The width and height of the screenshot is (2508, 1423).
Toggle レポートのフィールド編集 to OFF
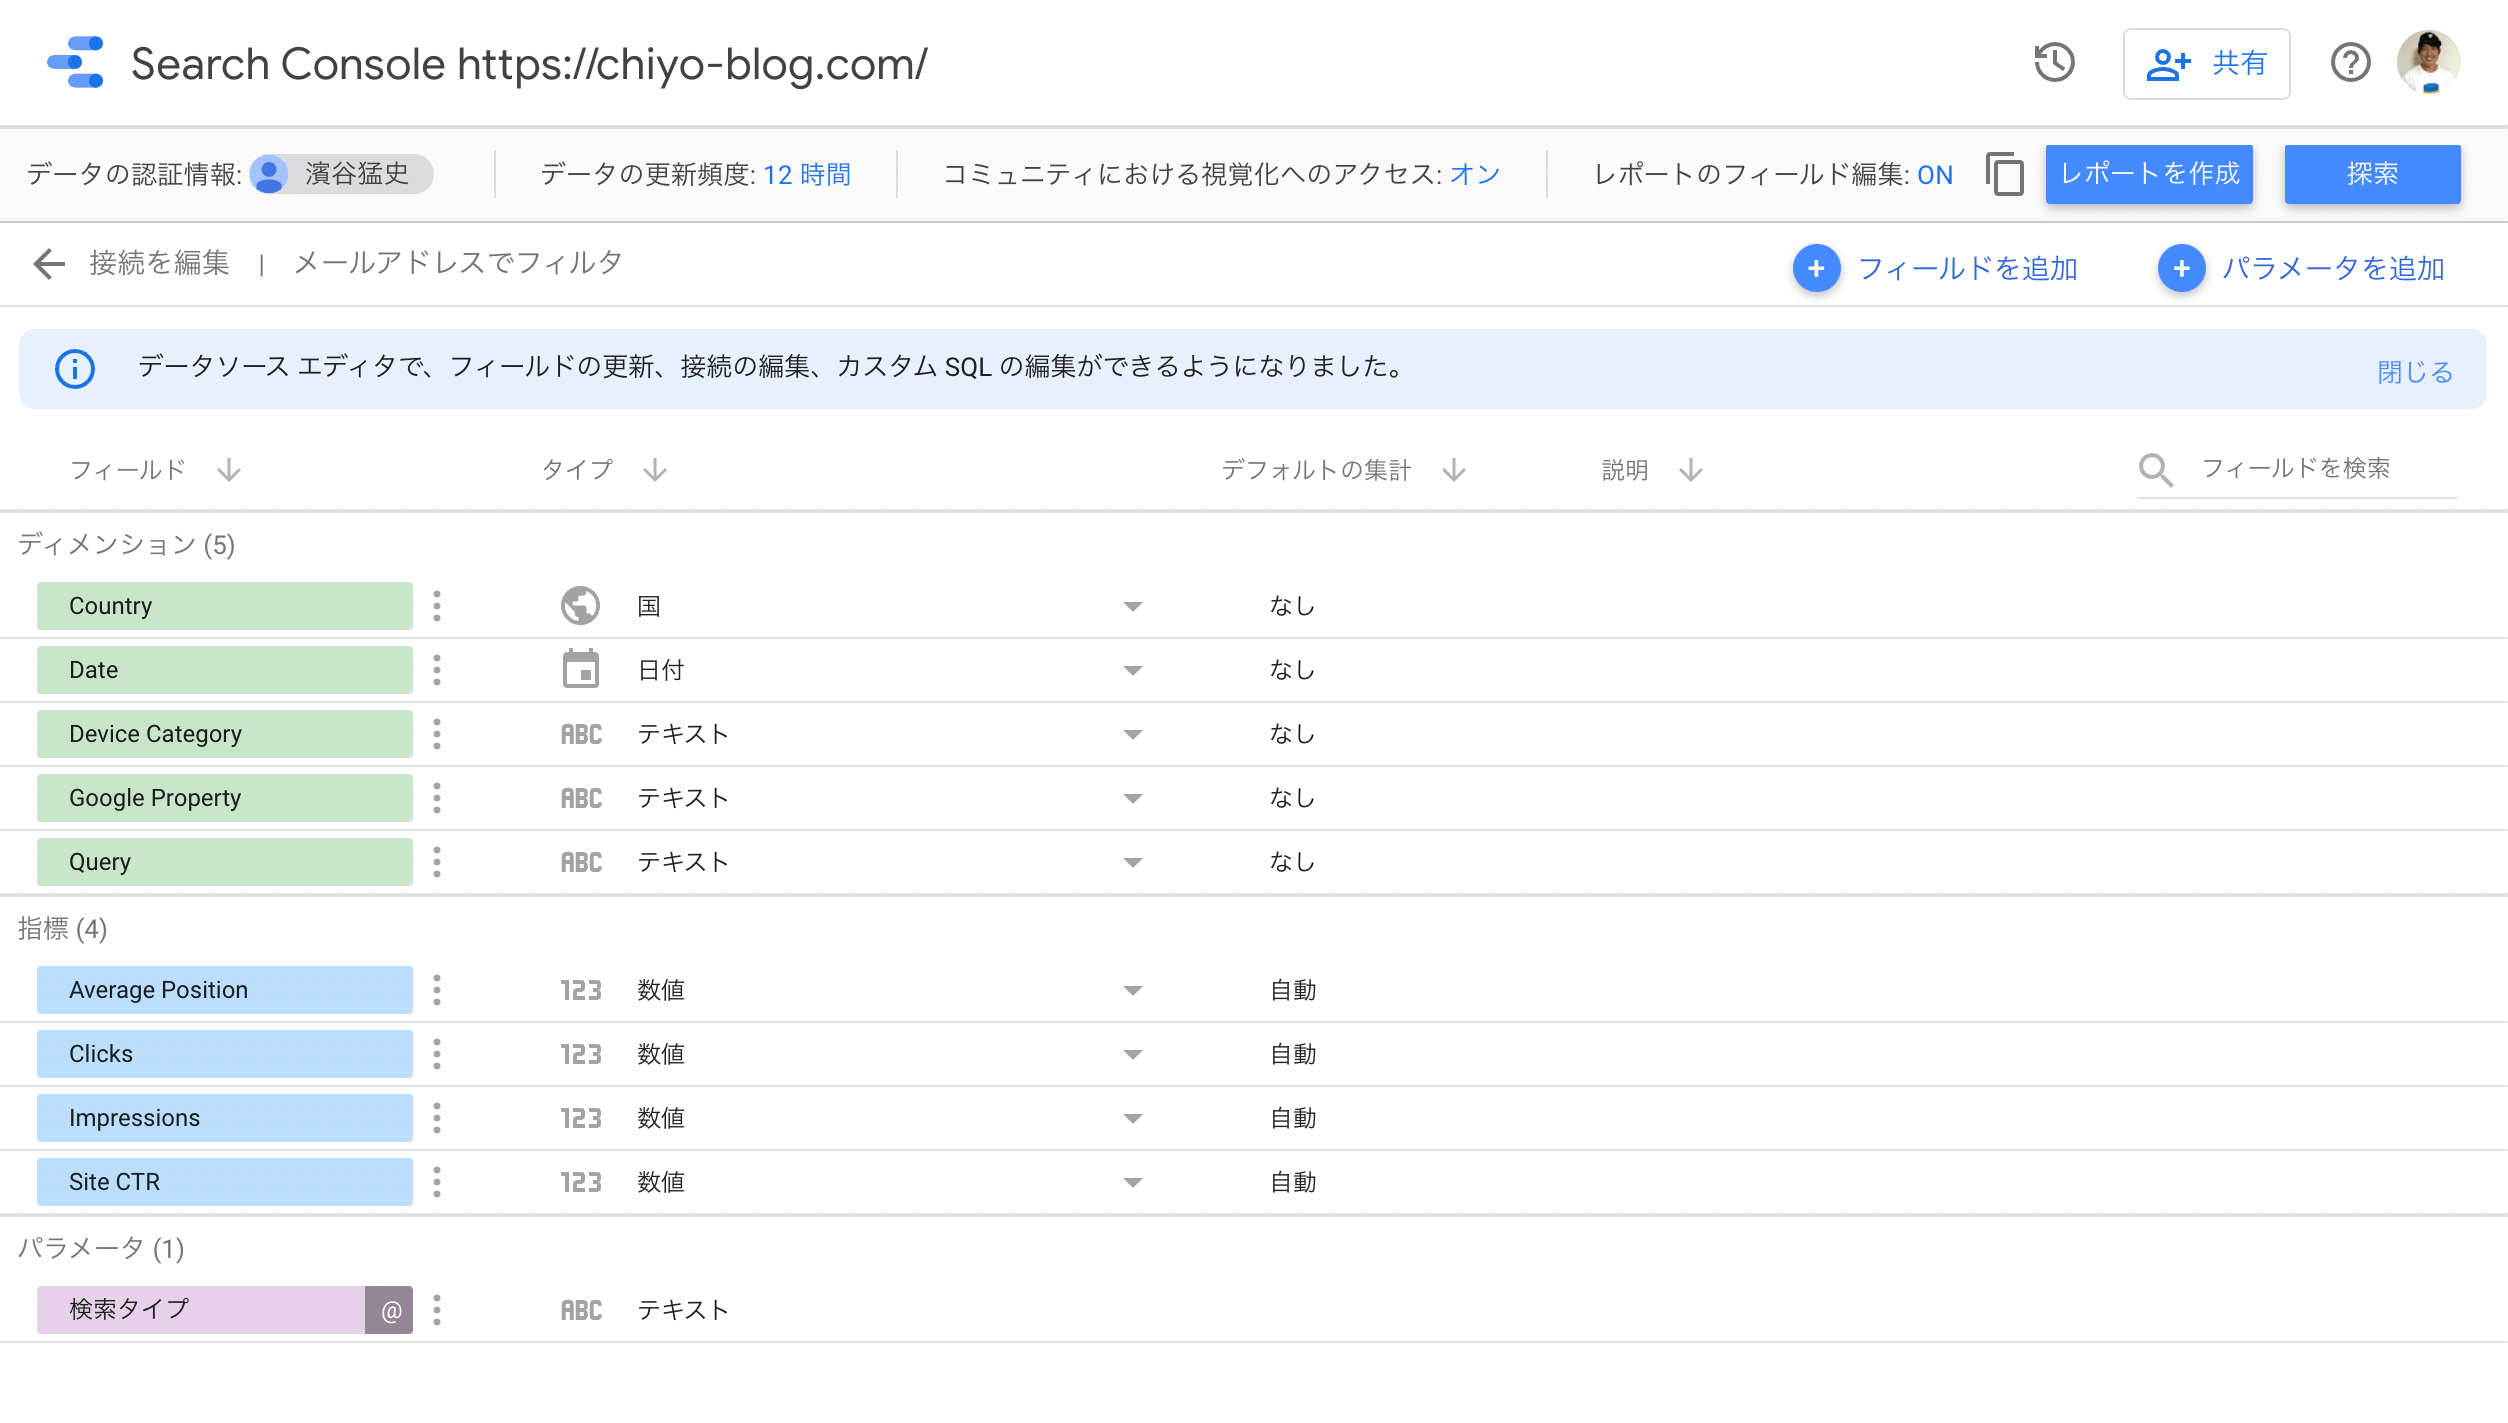(x=1934, y=174)
